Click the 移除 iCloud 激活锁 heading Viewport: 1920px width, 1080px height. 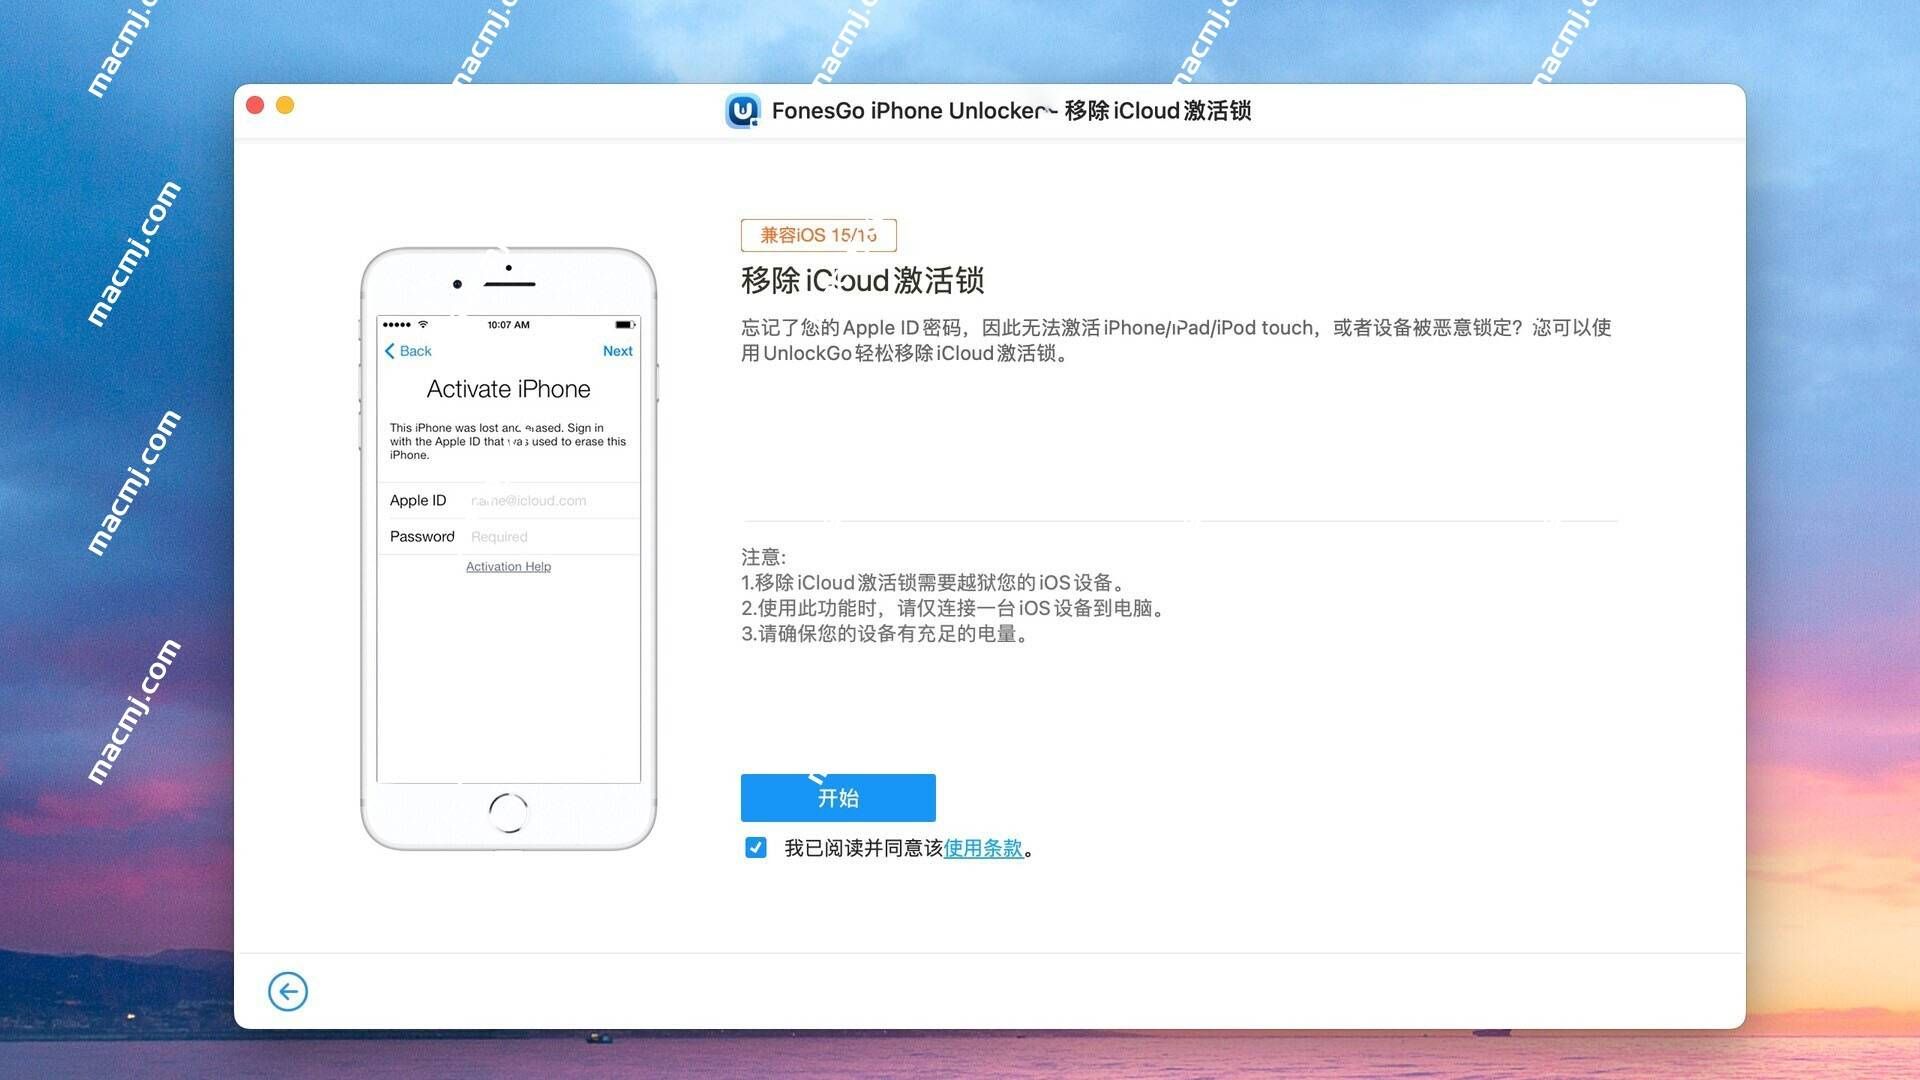862,280
